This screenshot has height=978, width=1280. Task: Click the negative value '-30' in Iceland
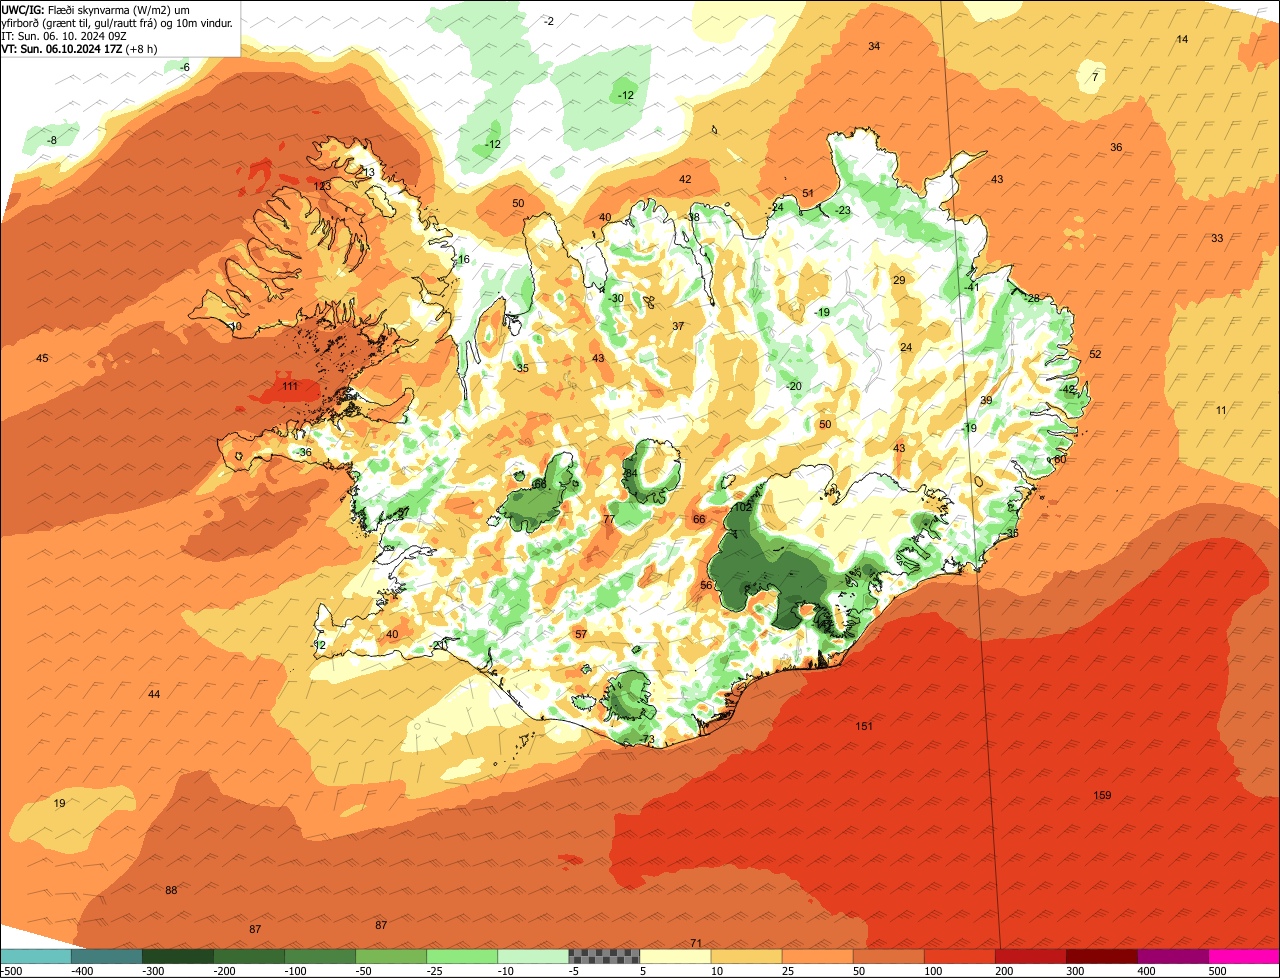click(616, 298)
